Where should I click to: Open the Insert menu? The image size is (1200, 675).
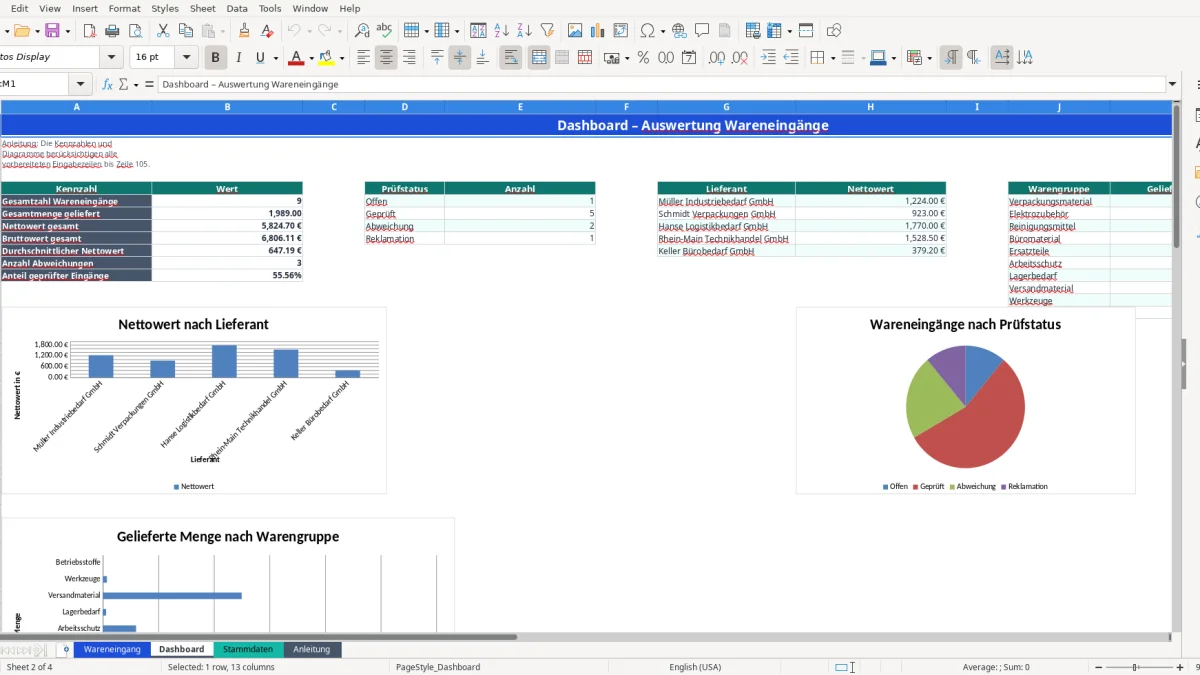tap(85, 8)
